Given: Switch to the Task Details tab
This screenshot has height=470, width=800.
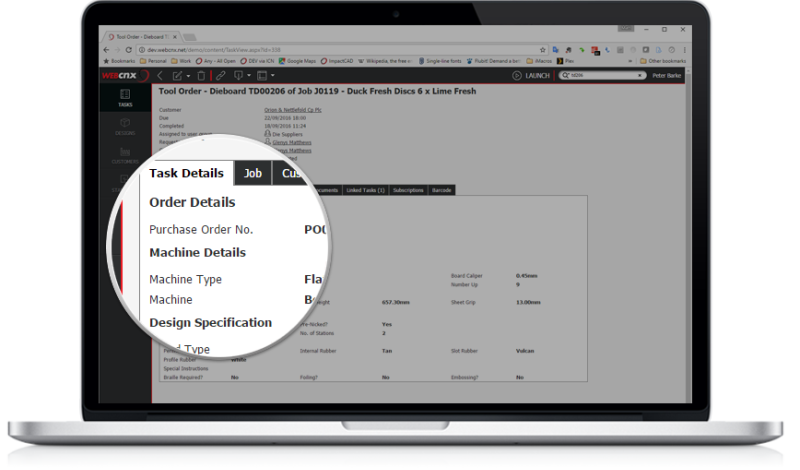Looking at the screenshot, I should click(186, 173).
